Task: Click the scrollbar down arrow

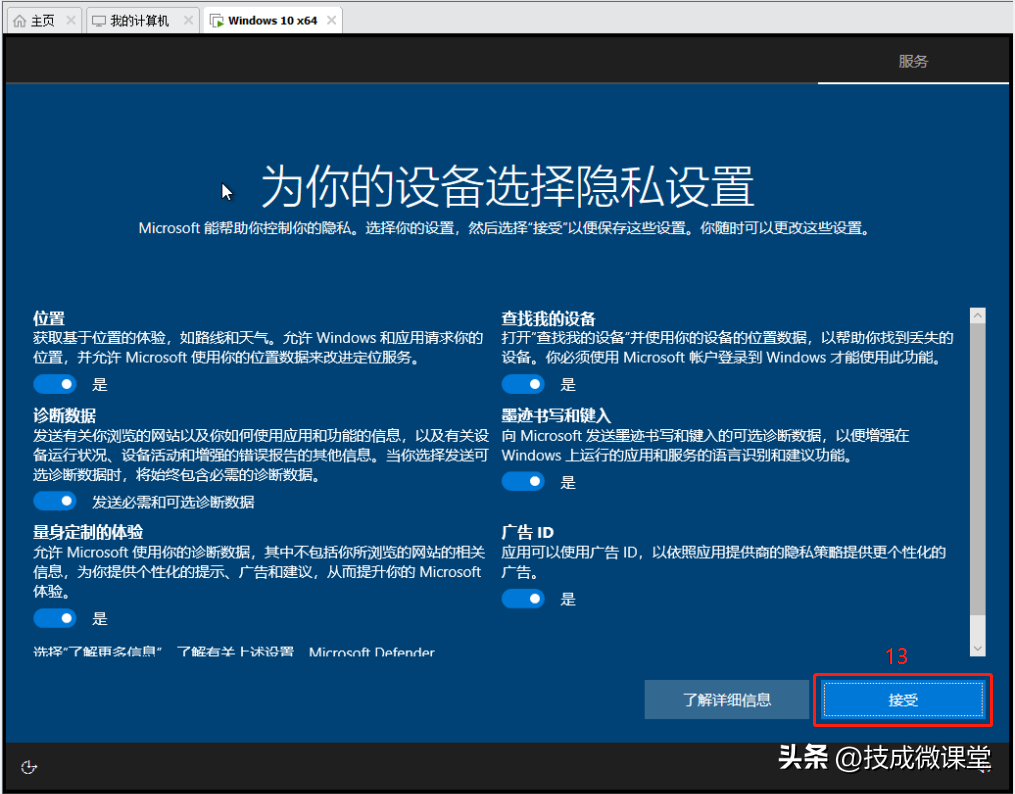Action: [x=977, y=648]
